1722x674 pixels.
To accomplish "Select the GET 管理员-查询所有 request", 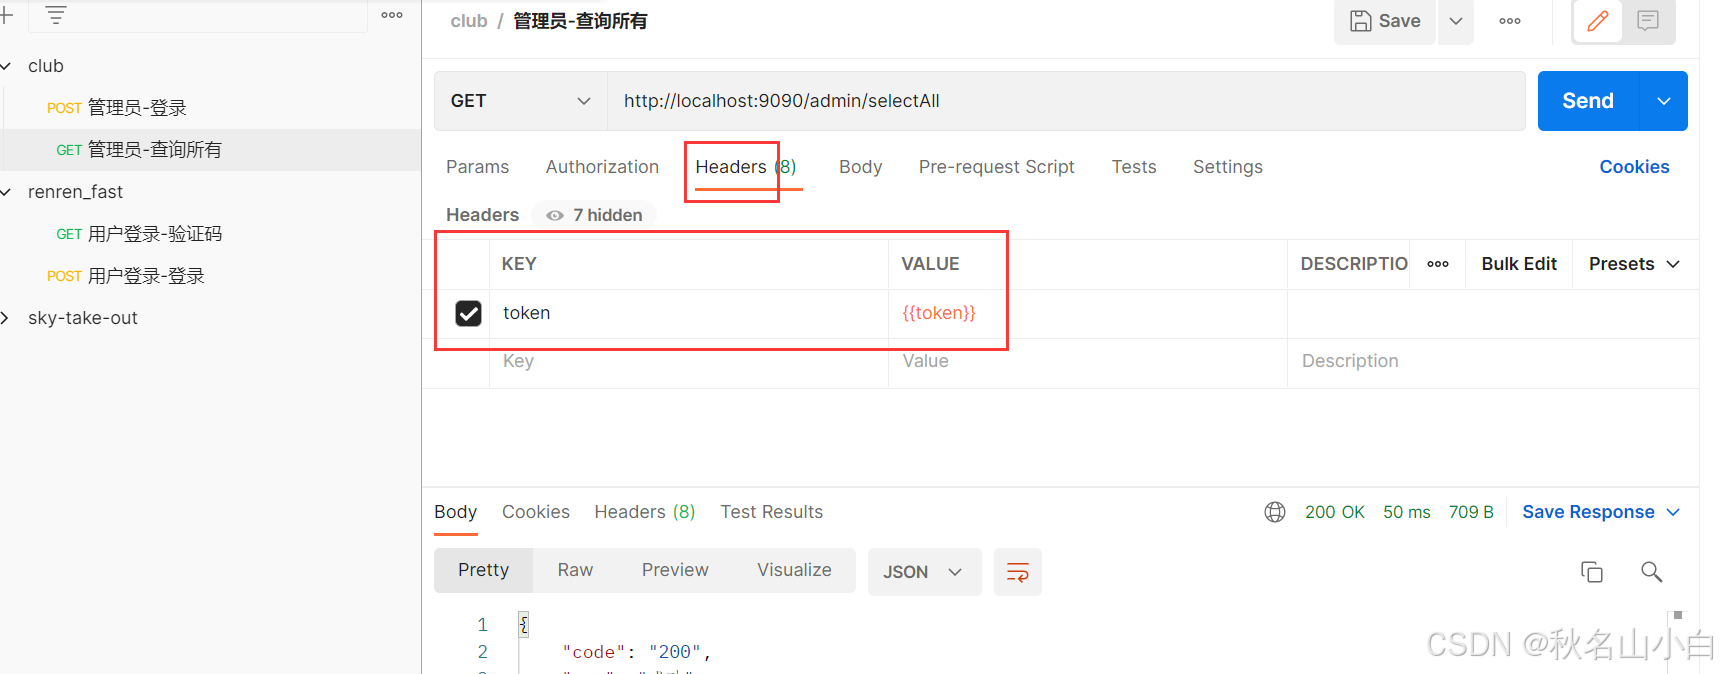I will pos(139,150).
